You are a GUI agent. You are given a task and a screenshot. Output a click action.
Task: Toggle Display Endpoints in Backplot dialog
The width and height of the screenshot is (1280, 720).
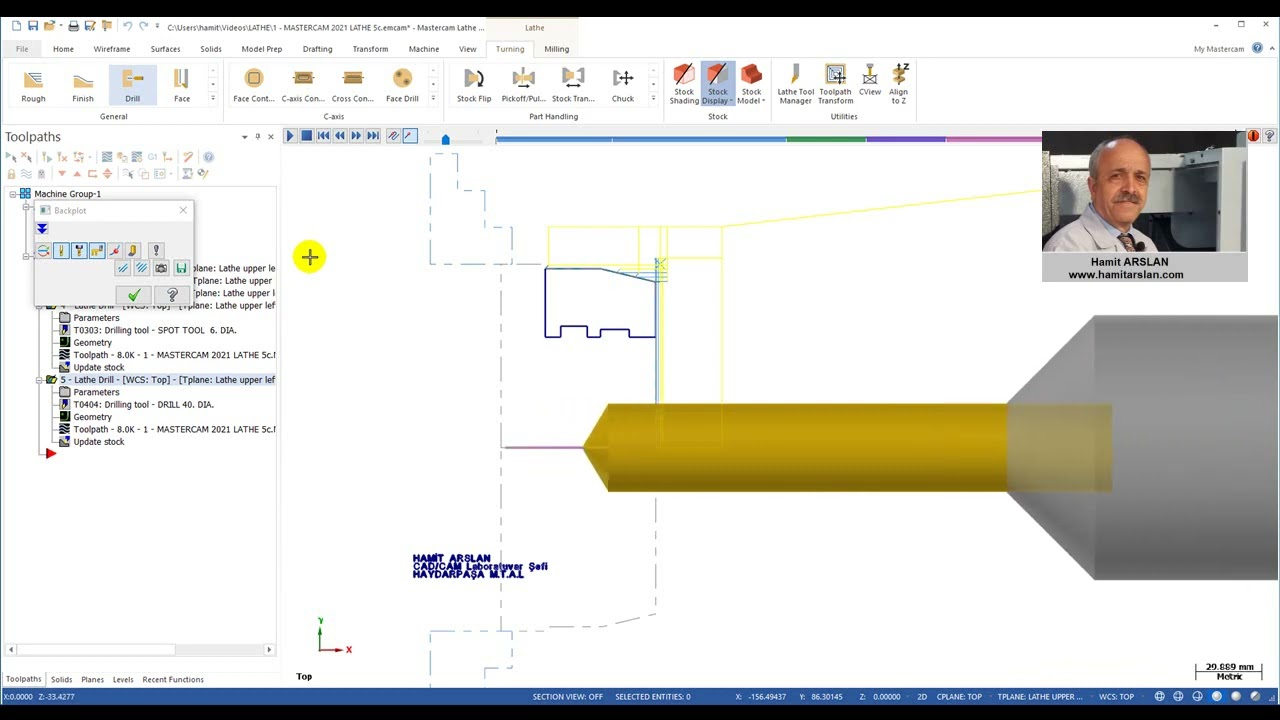click(115, 251)
